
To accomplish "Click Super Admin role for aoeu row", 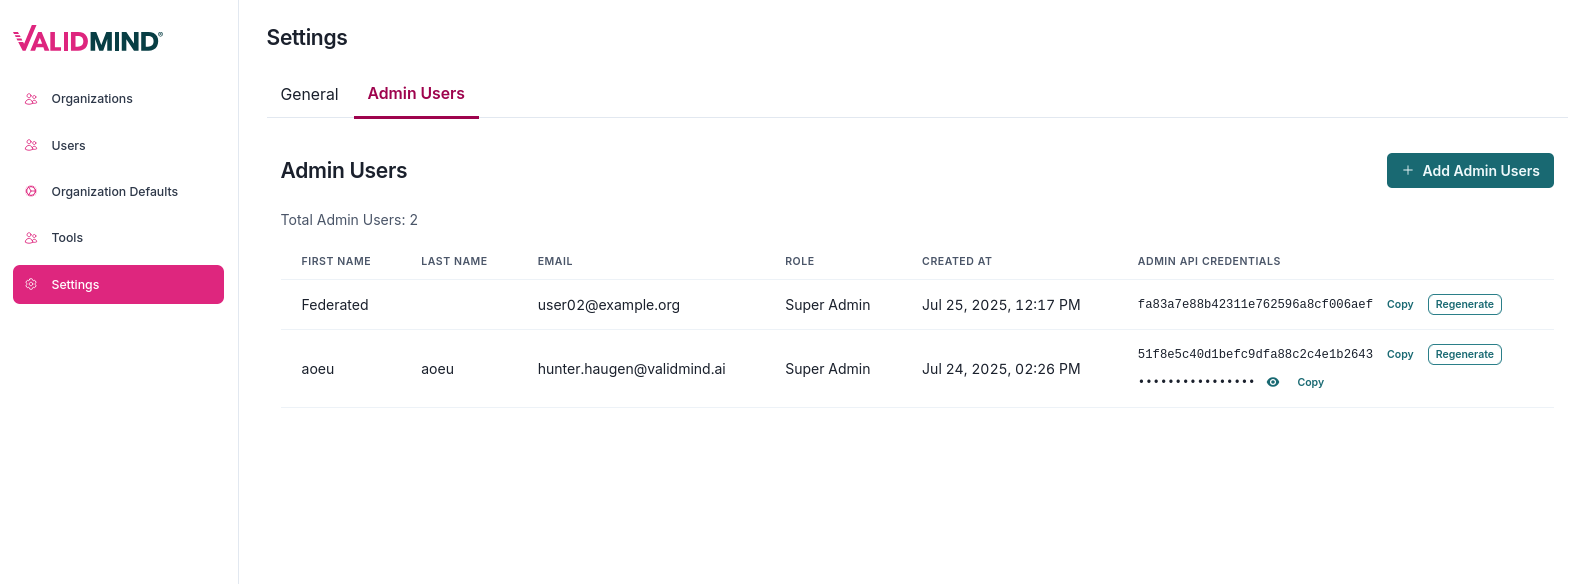I will tap(827, 369).
